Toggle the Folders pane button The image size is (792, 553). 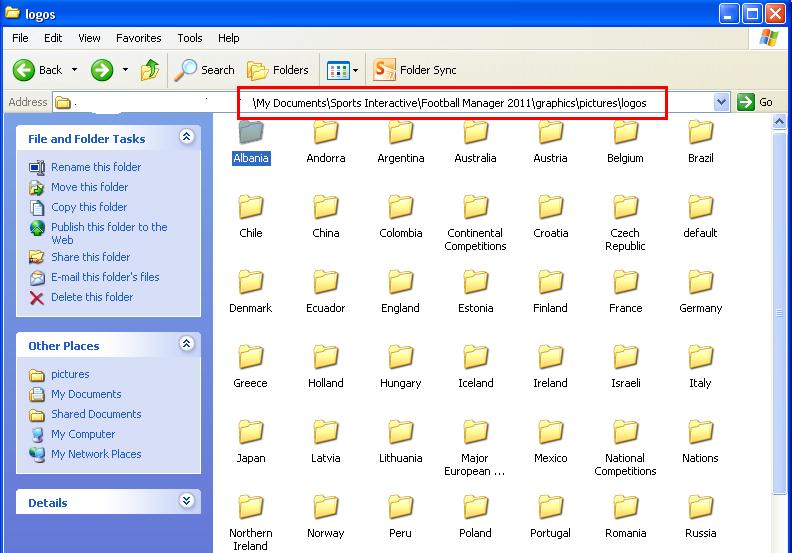click(278, 70)
